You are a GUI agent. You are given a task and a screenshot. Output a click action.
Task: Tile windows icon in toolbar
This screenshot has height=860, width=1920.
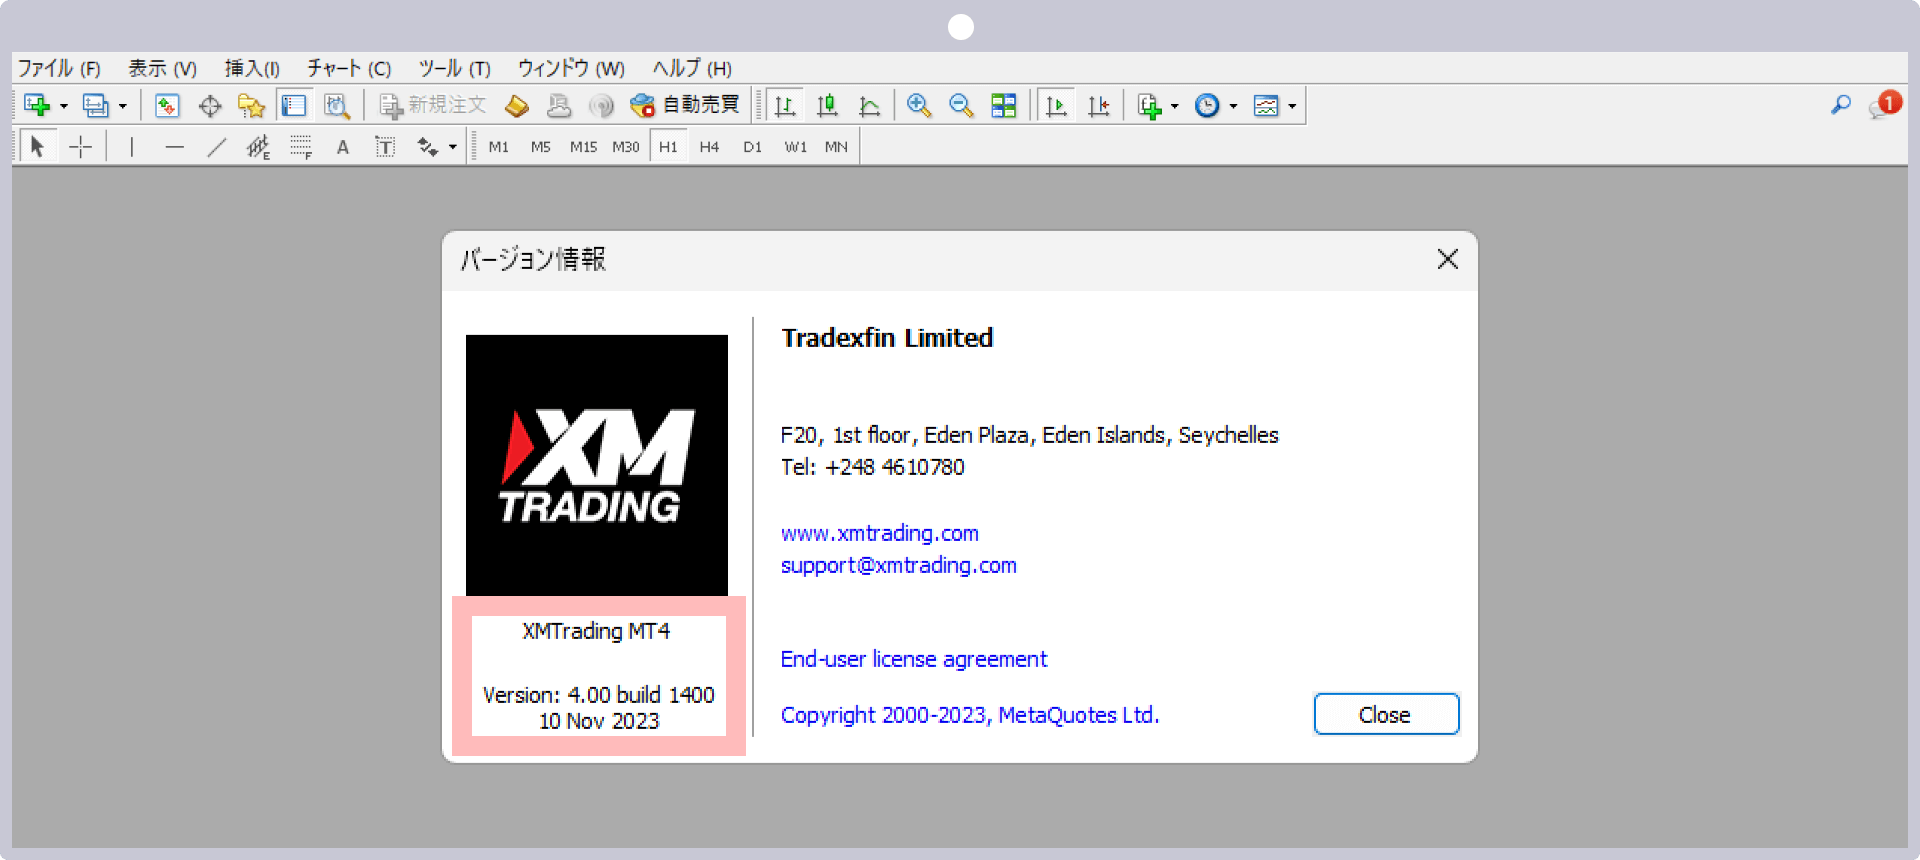click(x=1003, y=105)
